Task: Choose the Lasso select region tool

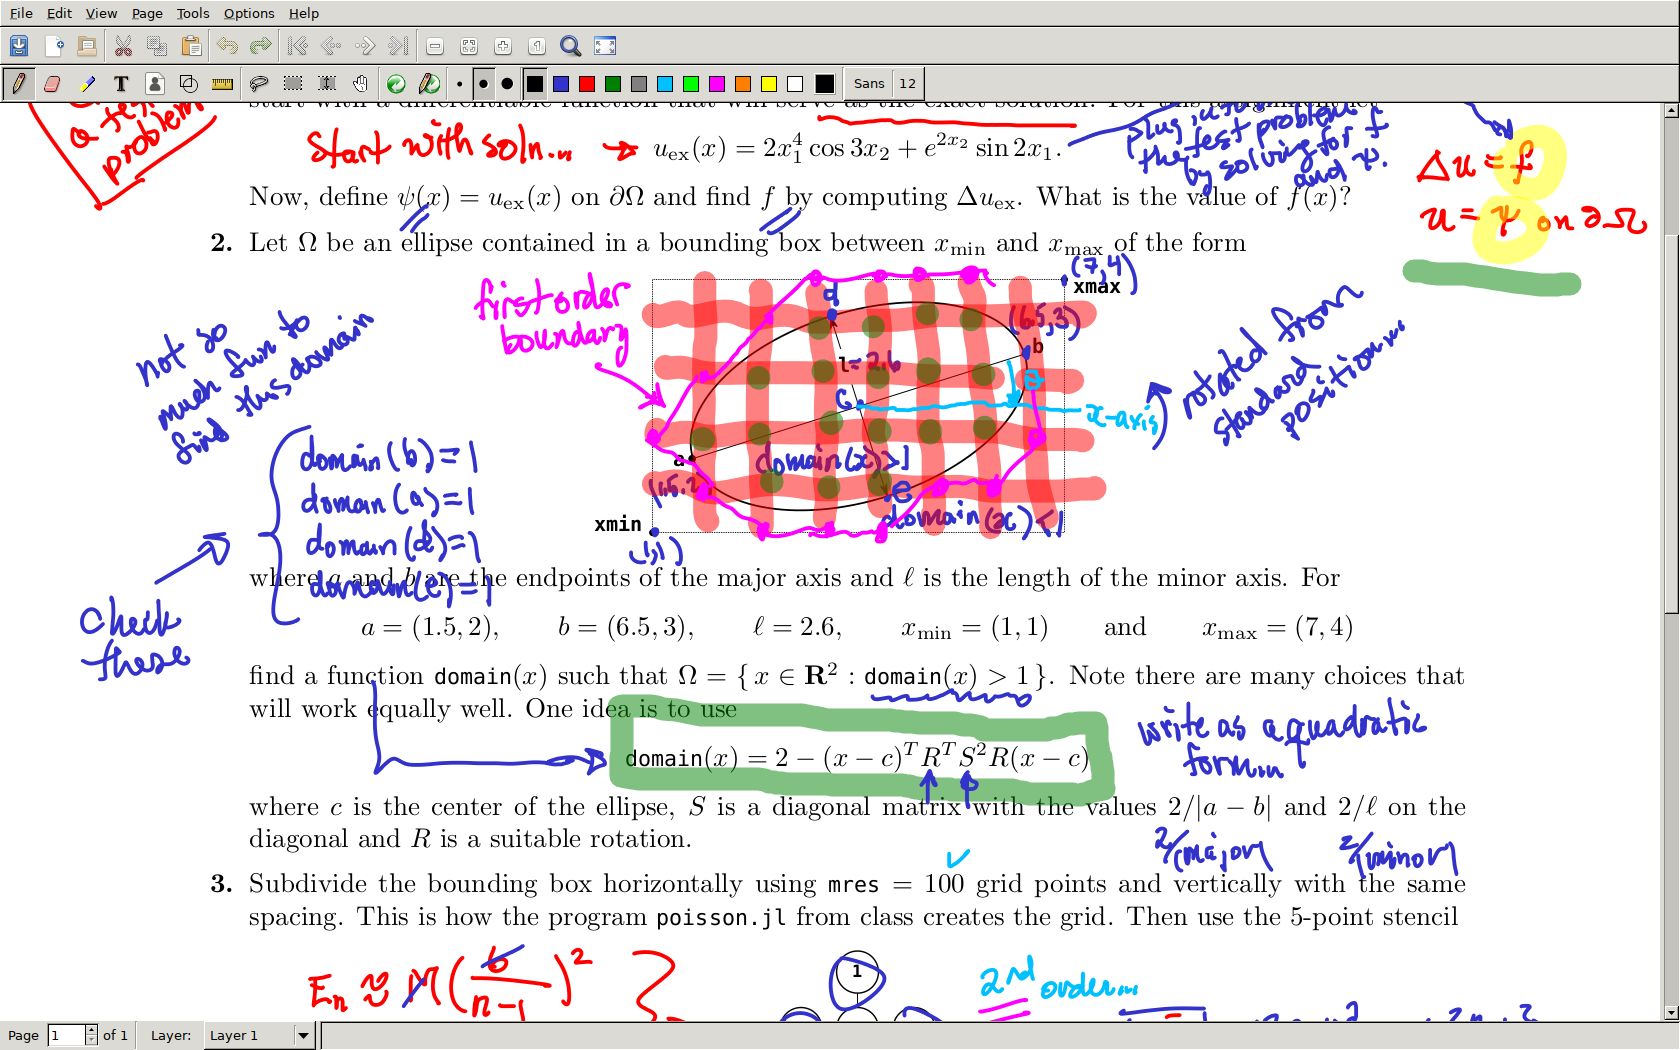Action: pos(259,84)
